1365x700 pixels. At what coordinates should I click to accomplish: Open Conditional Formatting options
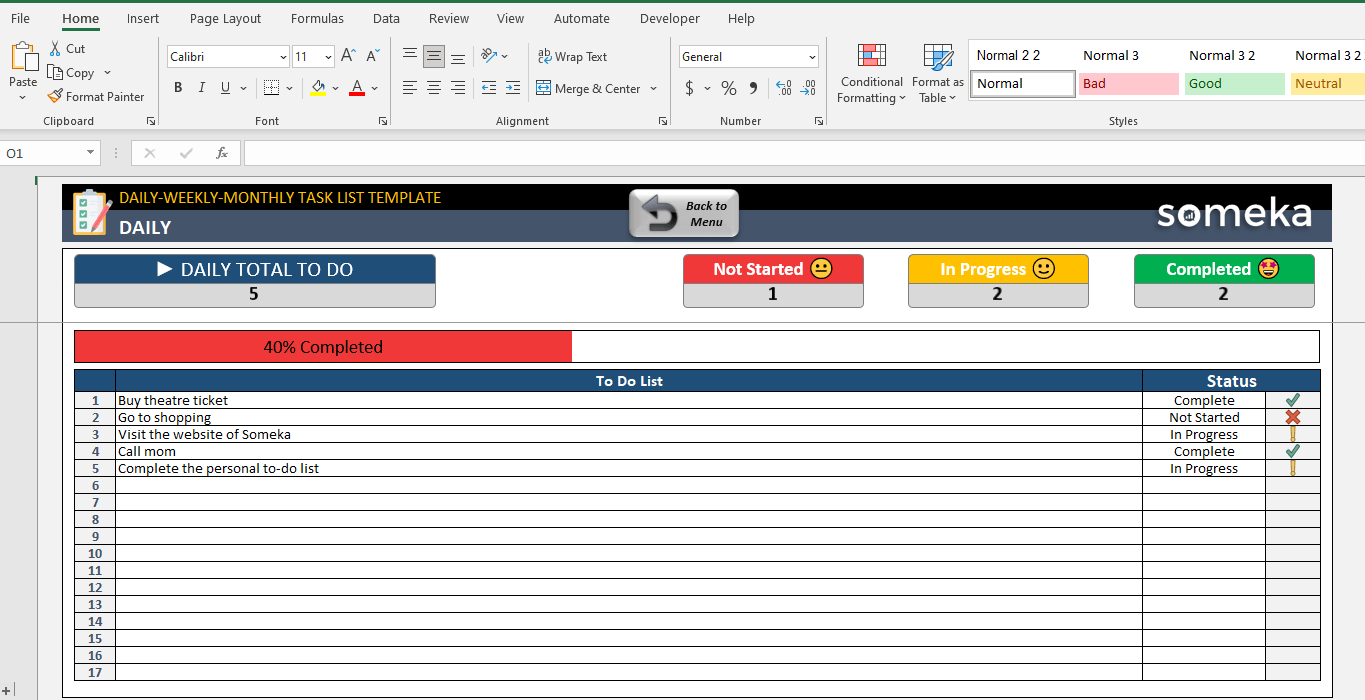pos(871,73)
